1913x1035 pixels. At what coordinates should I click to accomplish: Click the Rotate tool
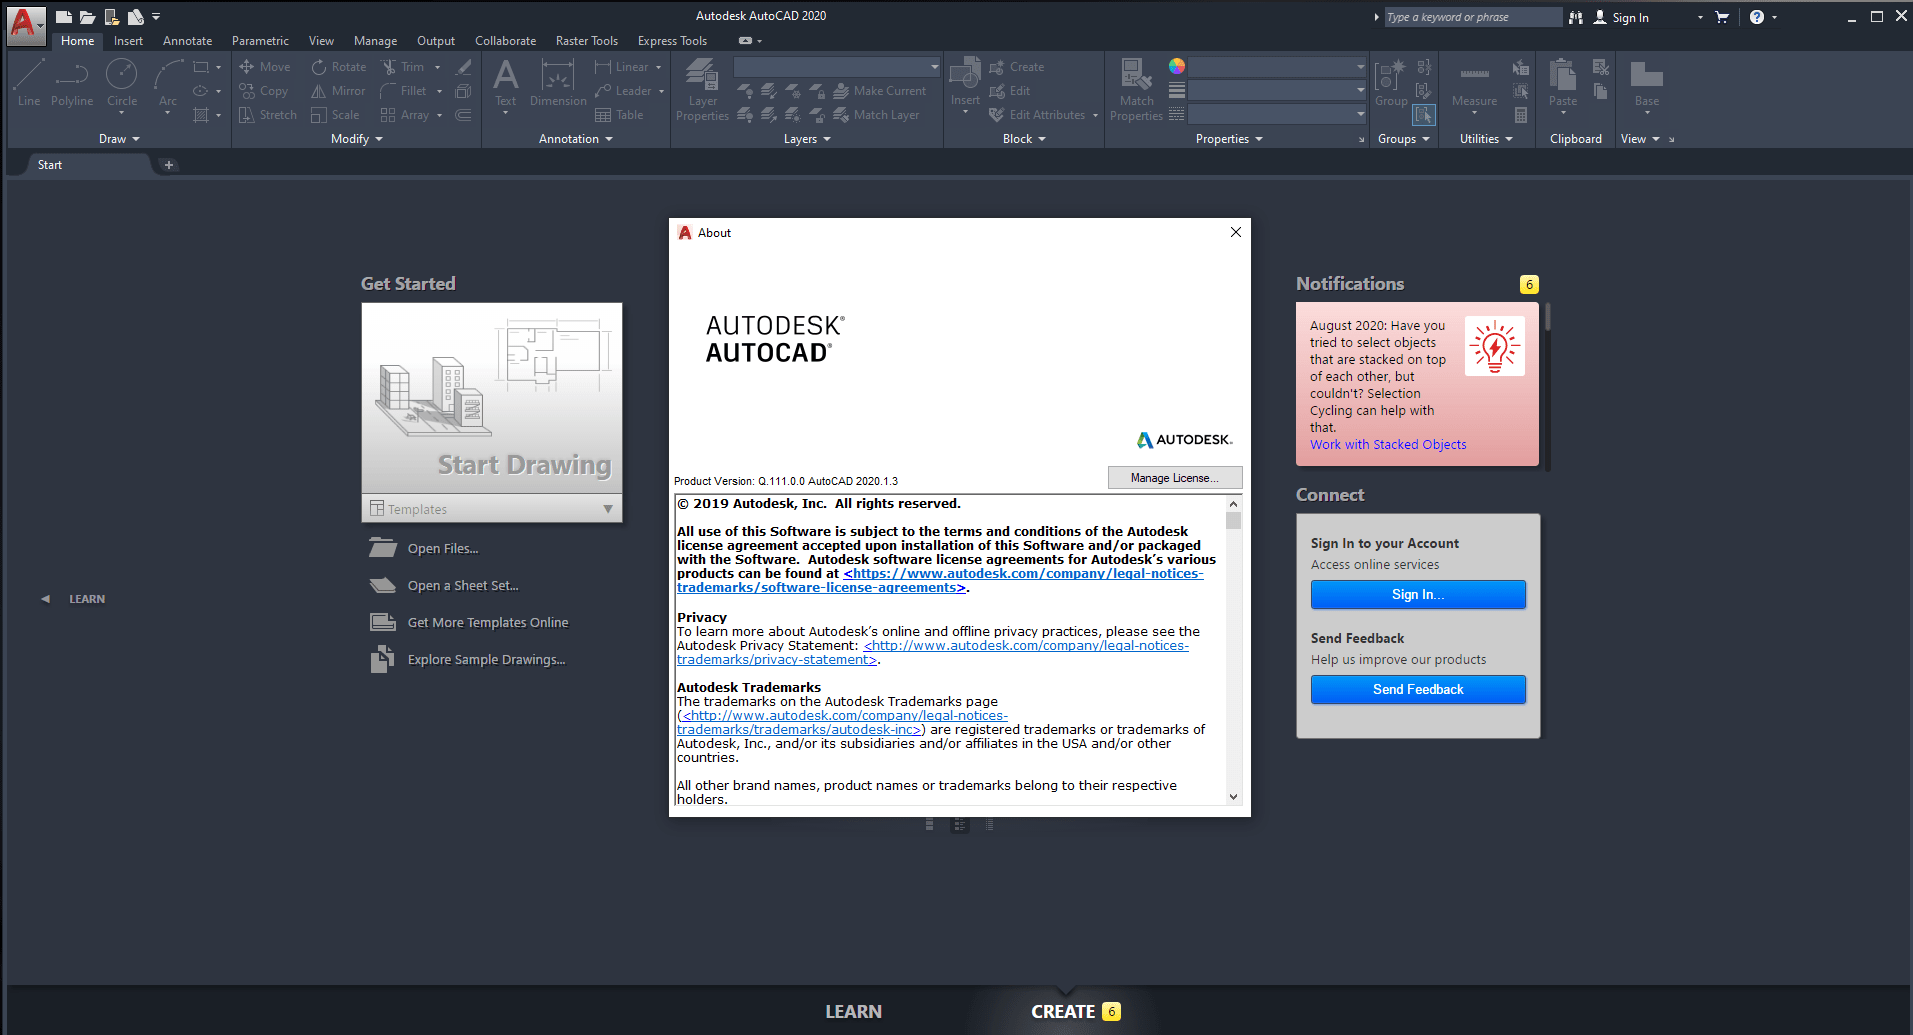tap(339, 67)
